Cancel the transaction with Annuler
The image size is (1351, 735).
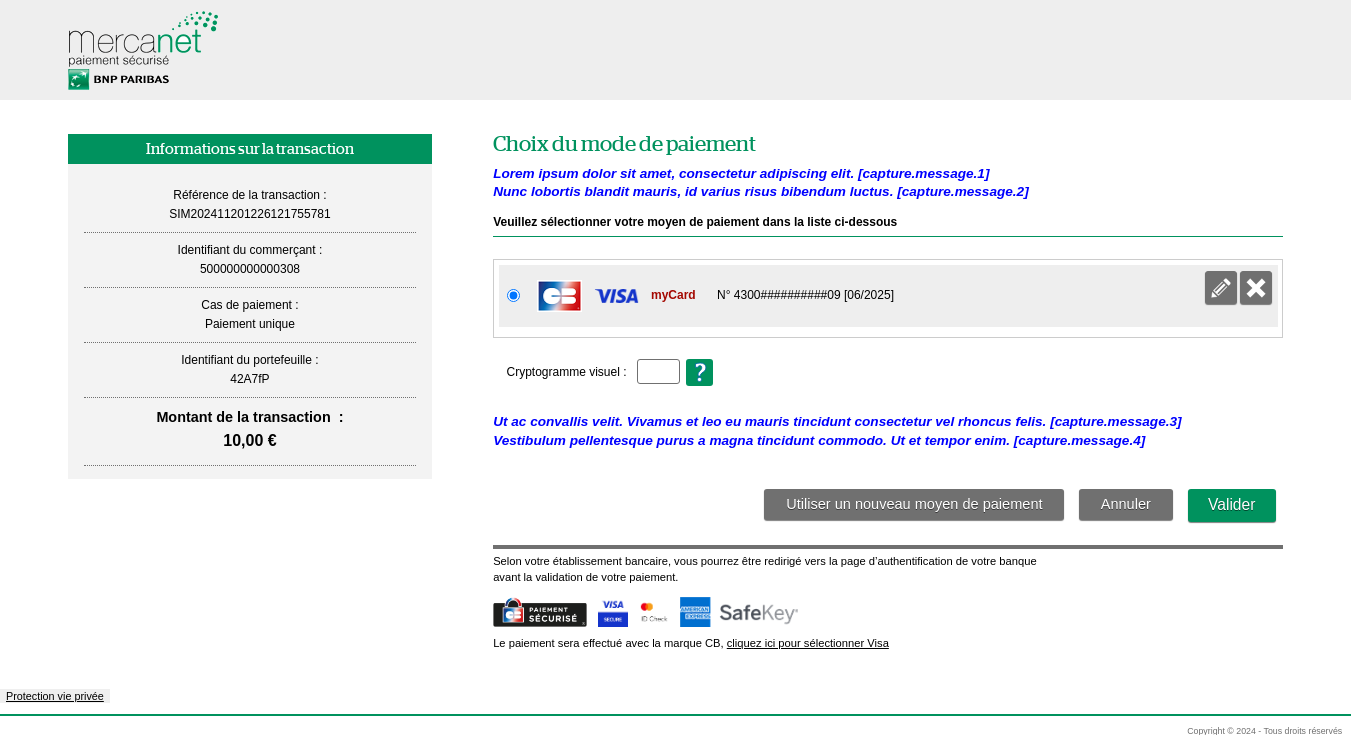pos(1125,505)
